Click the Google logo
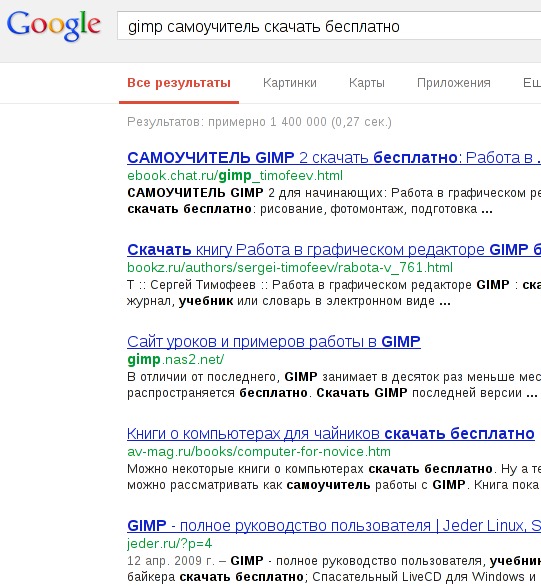The image size is (541, 586). point(53,25)
